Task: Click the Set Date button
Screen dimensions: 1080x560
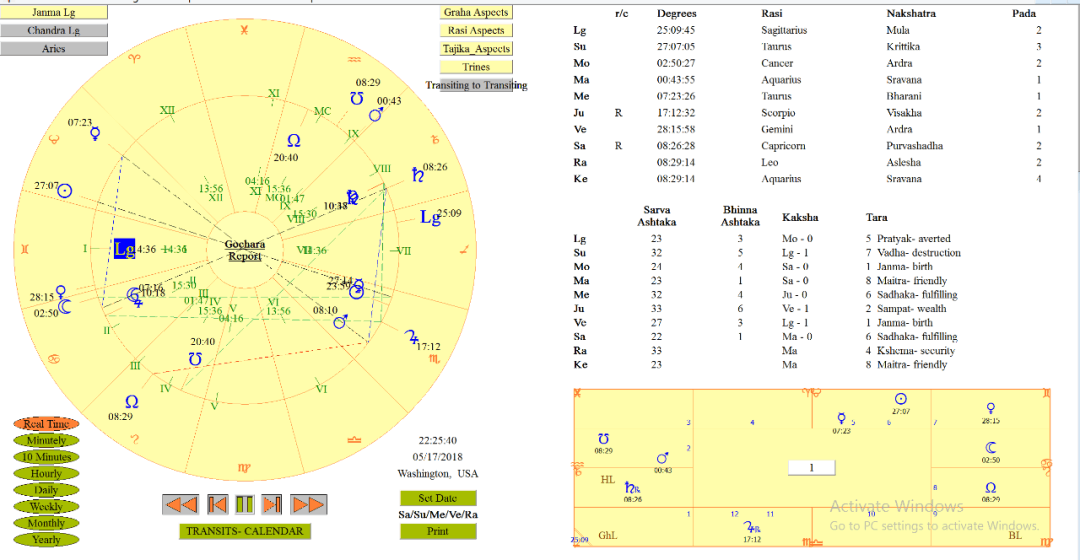Action: click(438, 498)
